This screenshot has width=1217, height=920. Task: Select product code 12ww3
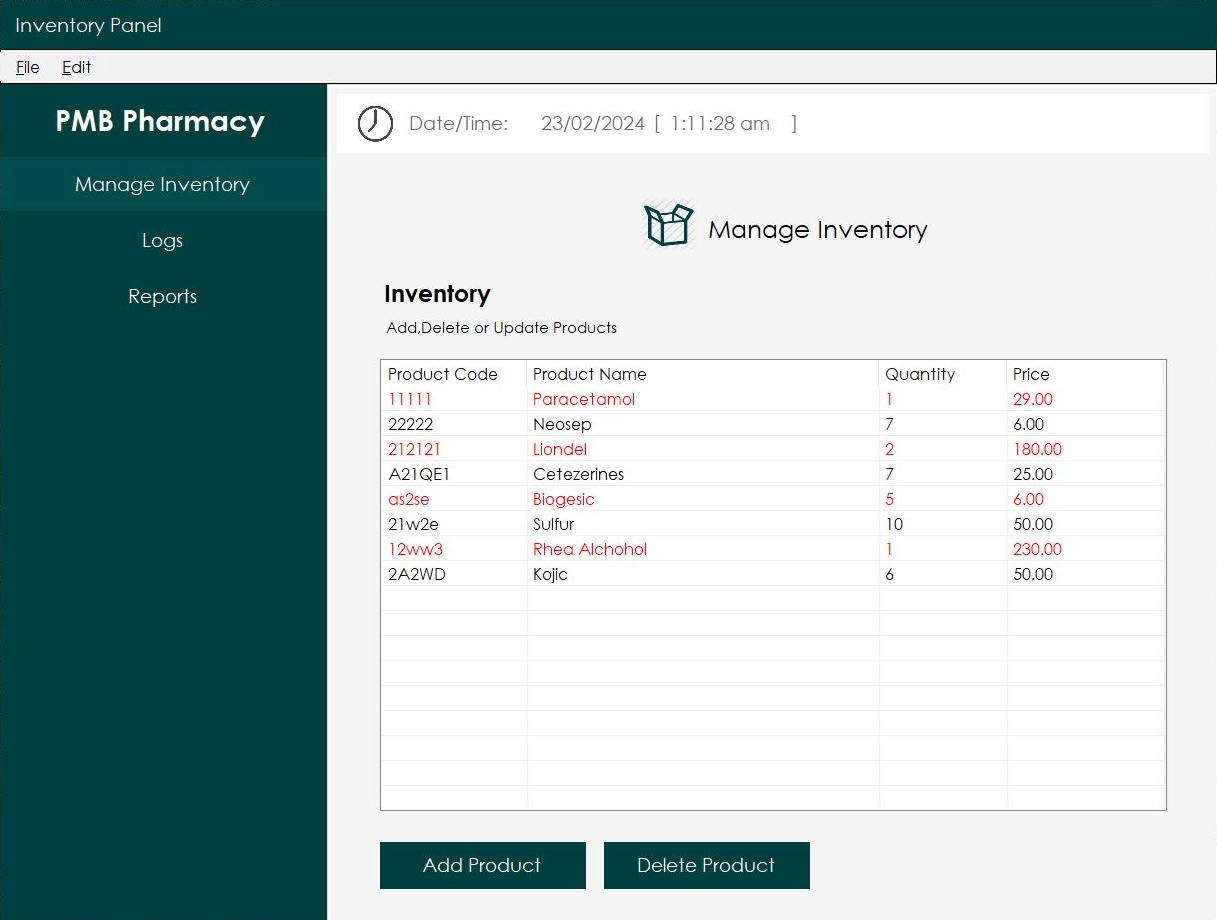[416, 549]
